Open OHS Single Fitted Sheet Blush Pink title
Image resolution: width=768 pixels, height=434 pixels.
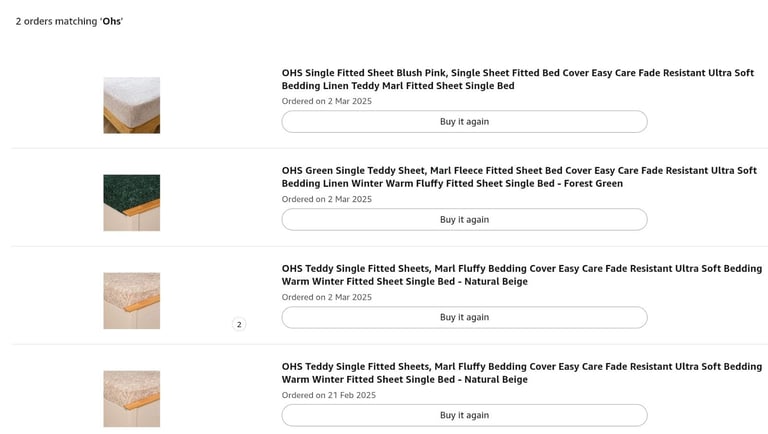point(518,79)
